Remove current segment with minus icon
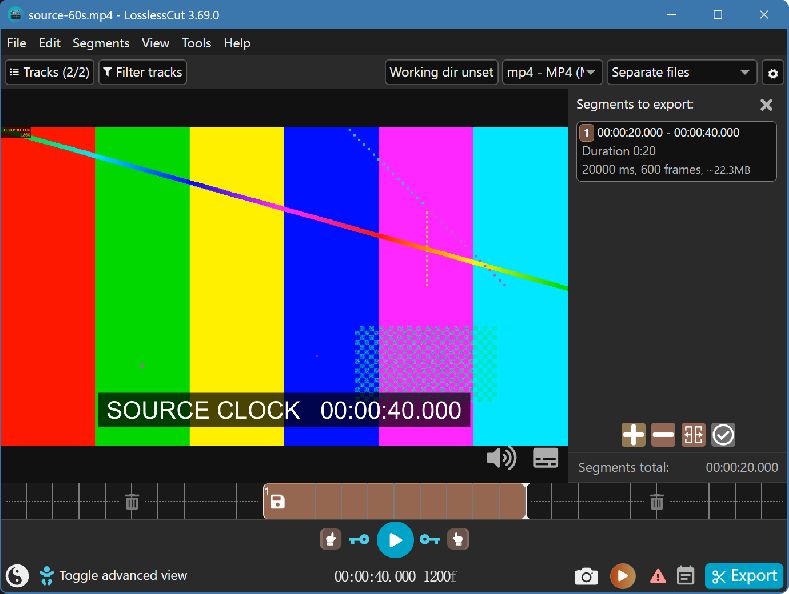The height and width of the screenshot is (594, 789). point(663,435)
